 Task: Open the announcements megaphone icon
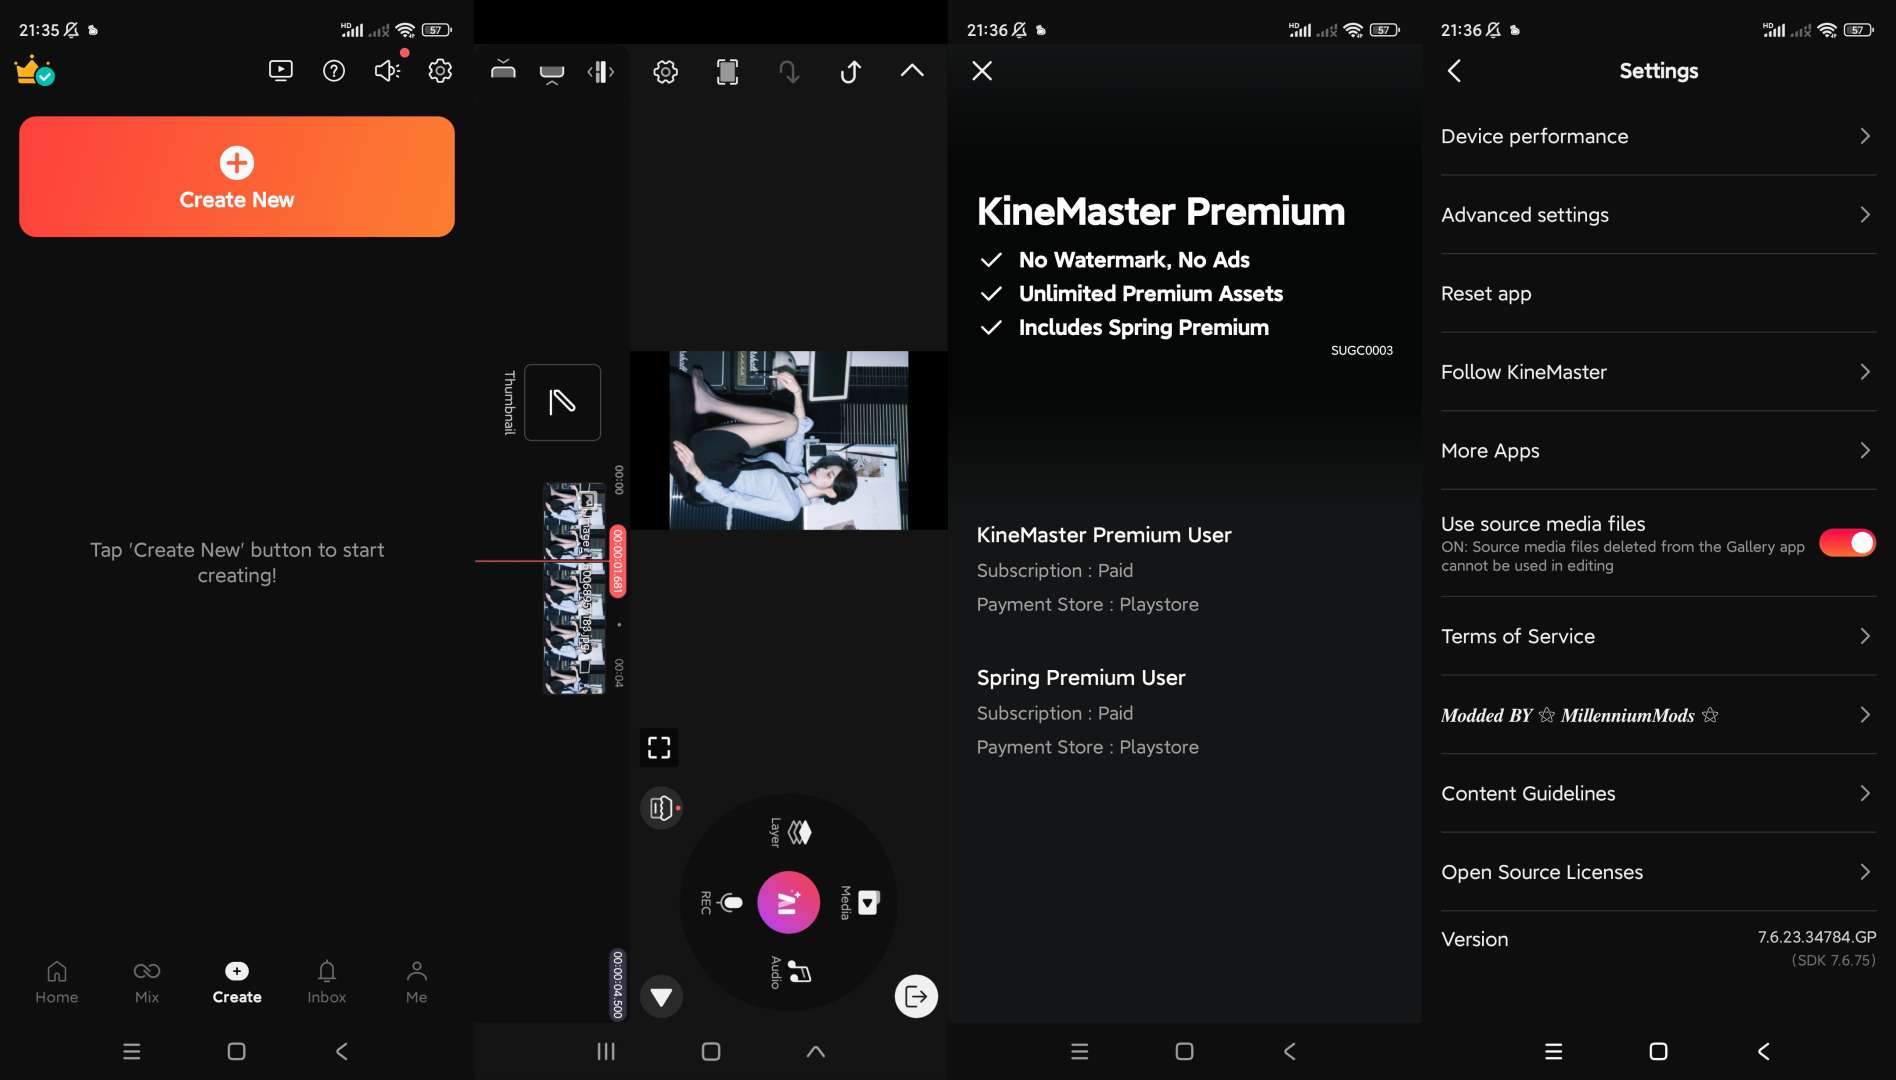[387, 71]
